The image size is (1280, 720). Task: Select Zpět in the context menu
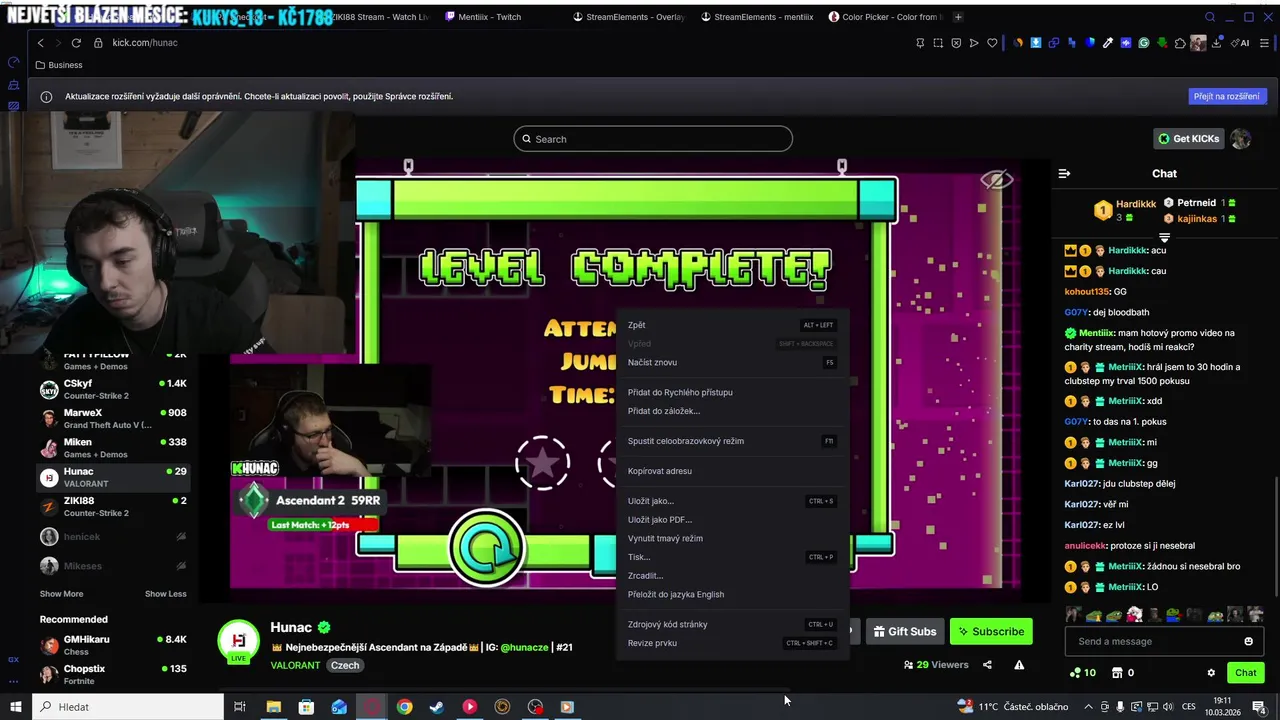pyautogui.click(x=731, y=325)
